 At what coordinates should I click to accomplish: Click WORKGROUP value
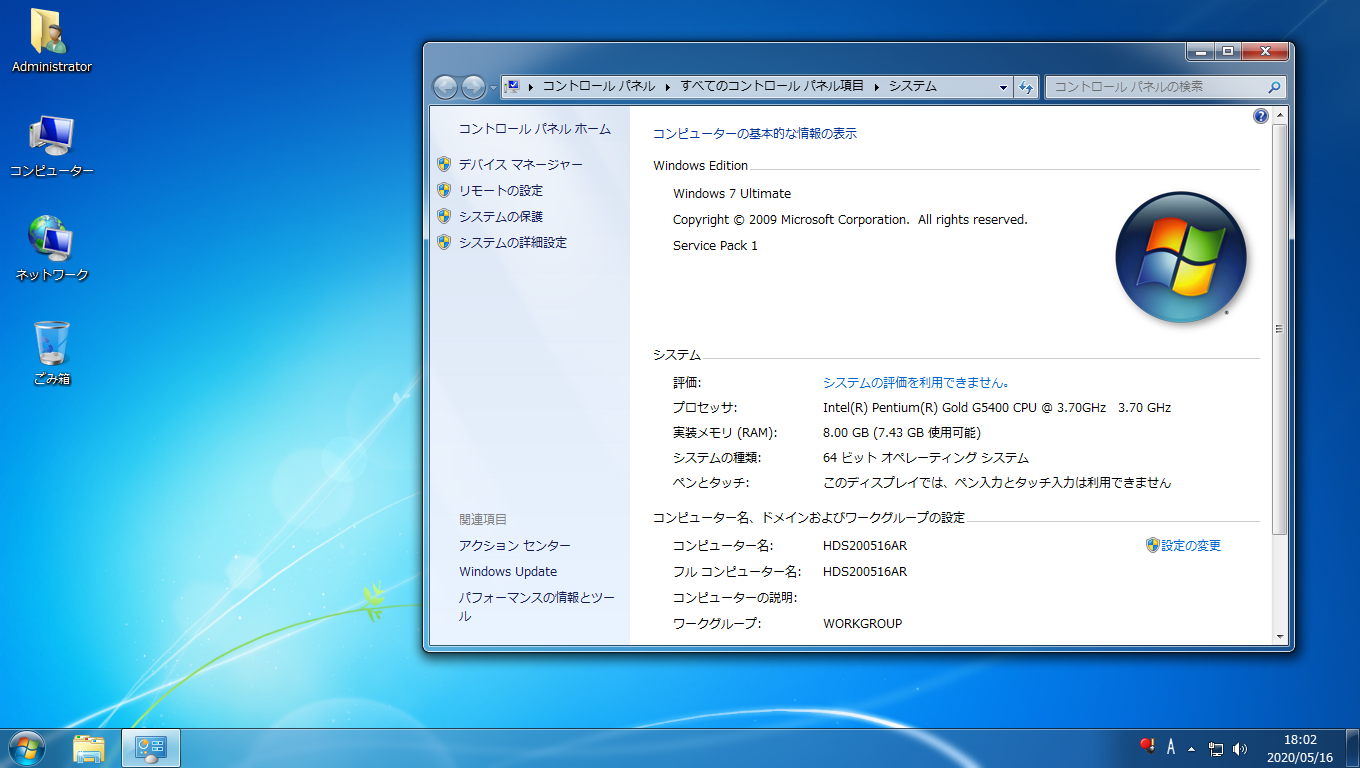point(863,623)
